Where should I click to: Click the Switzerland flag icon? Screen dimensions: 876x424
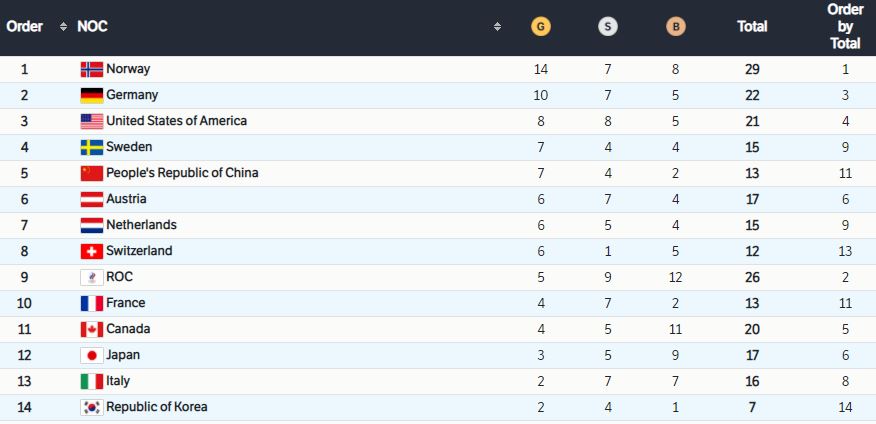(91, 251)
